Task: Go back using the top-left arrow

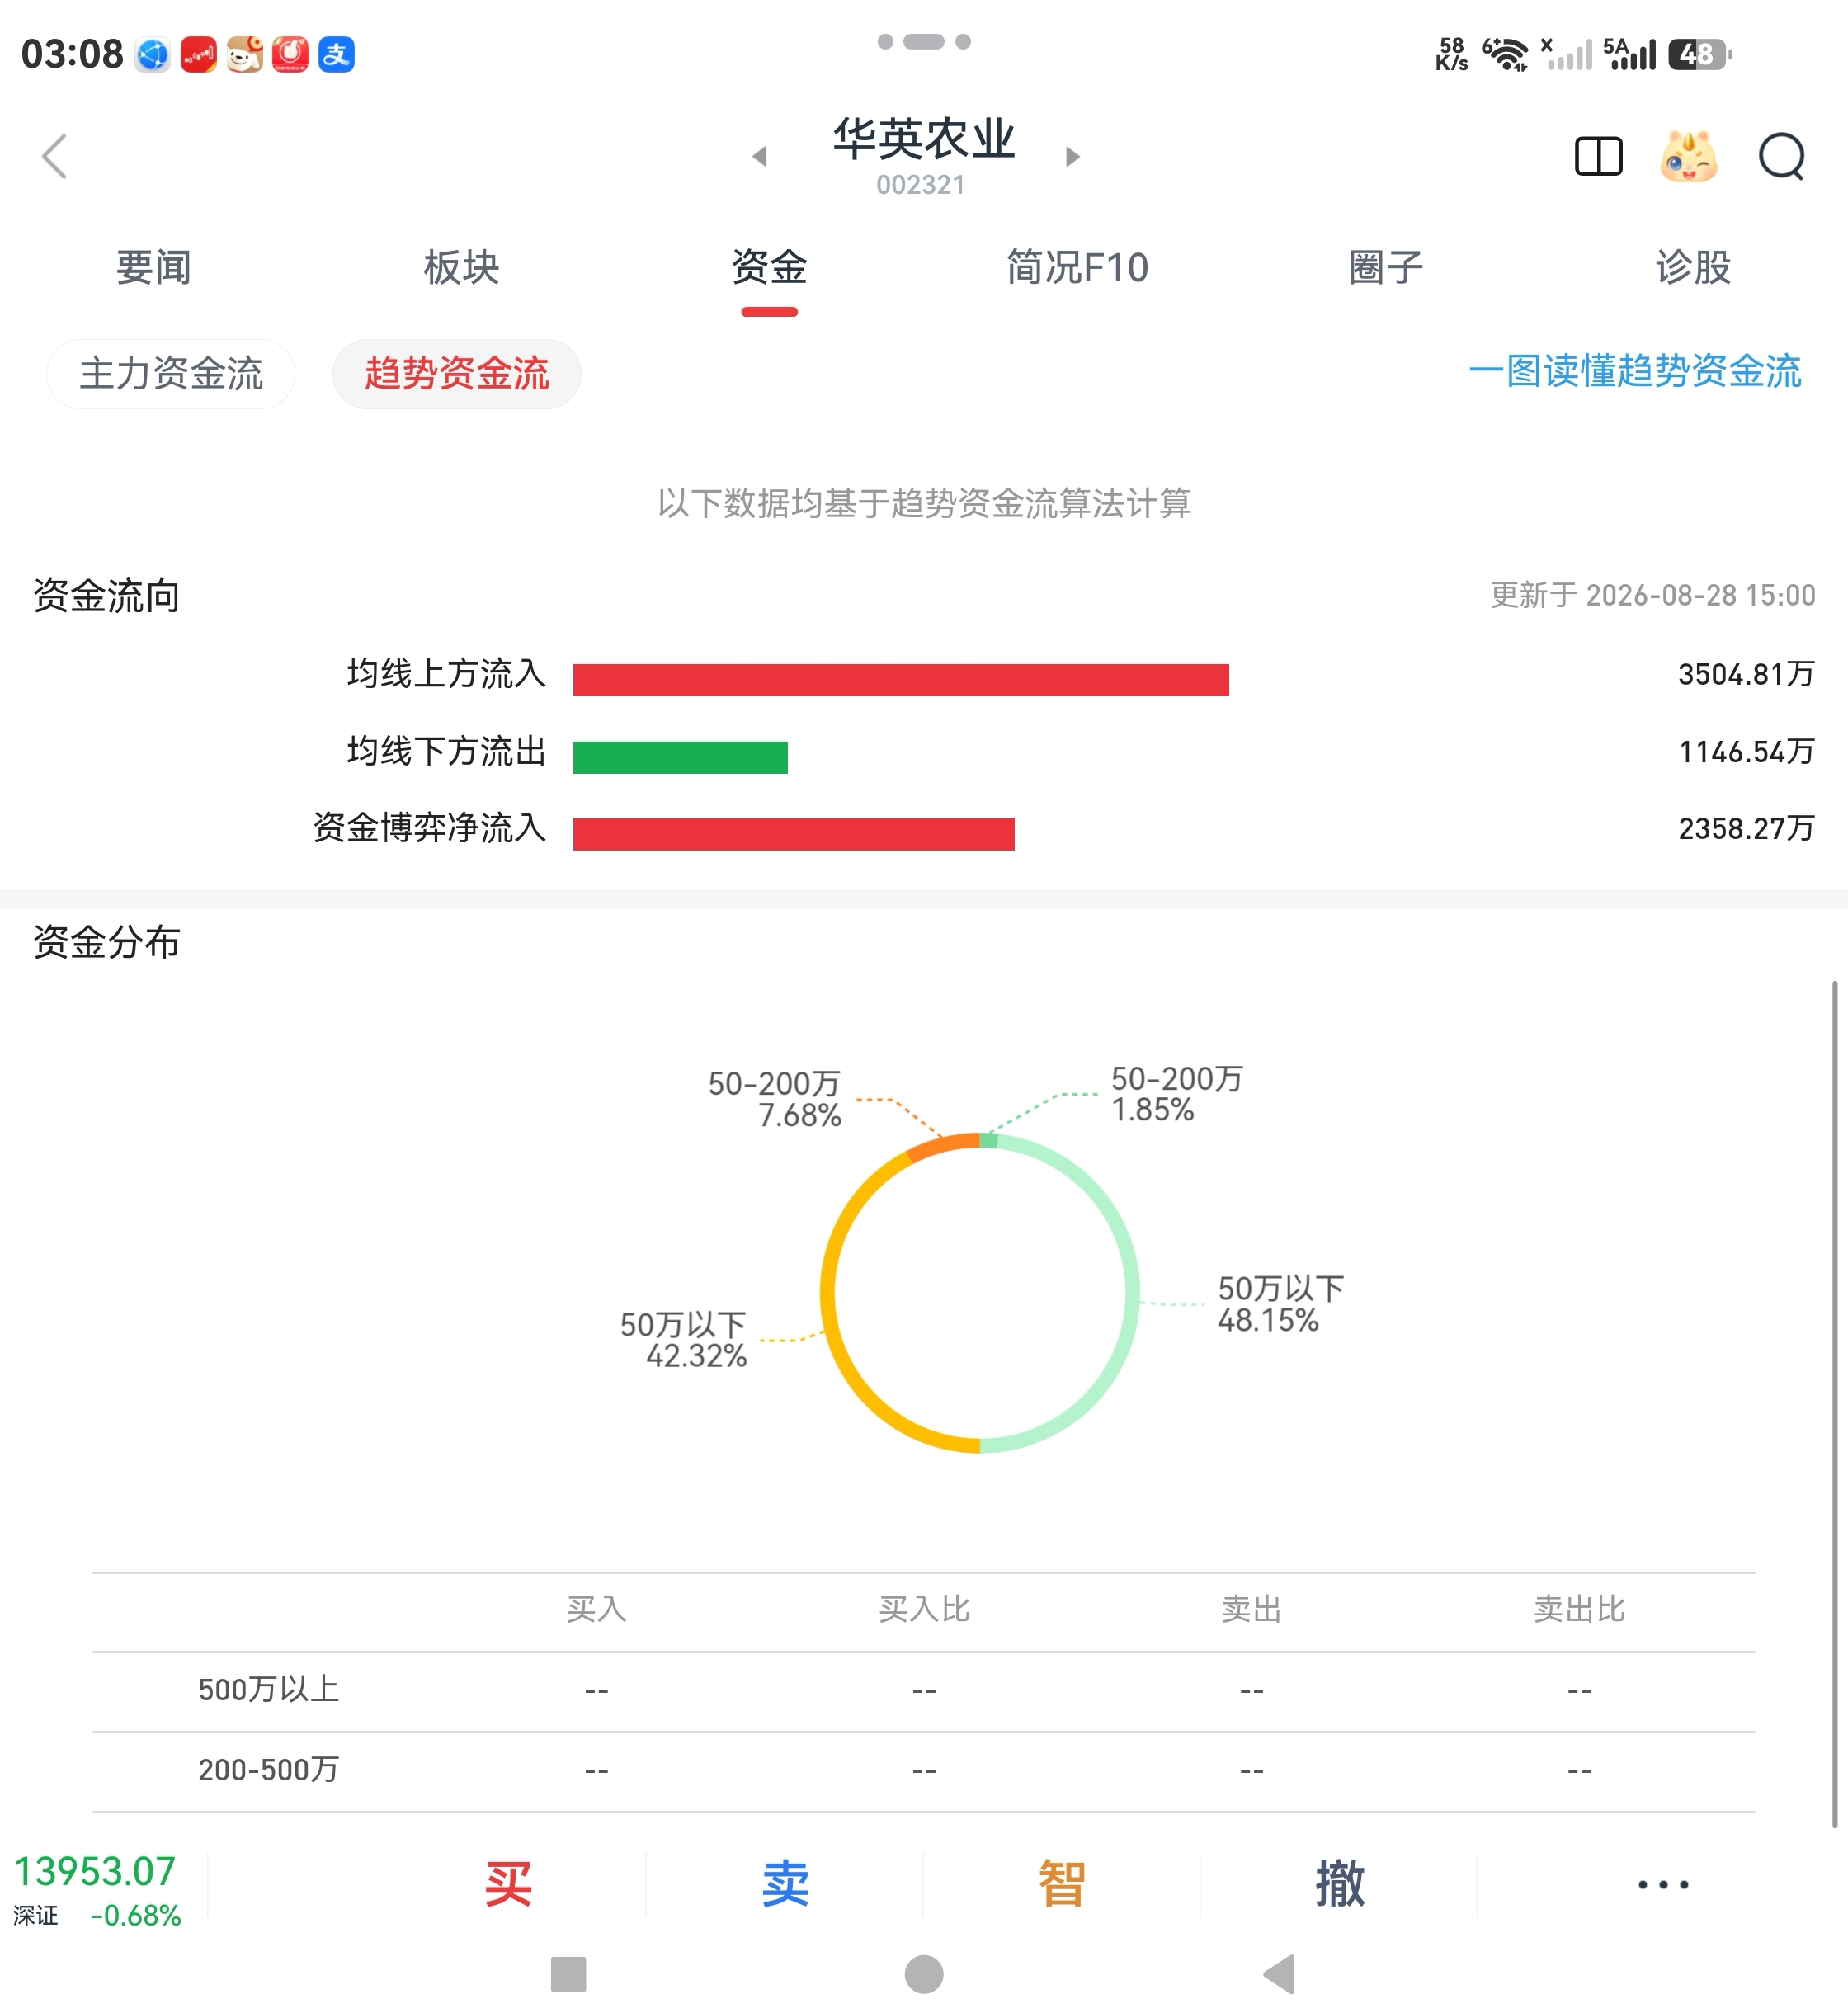Action: (55, 156)
